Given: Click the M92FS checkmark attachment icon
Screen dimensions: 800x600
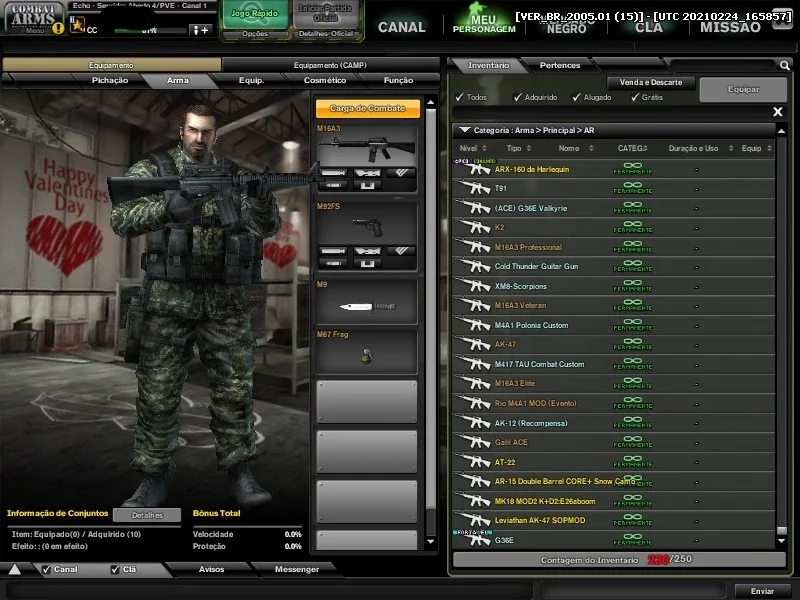Looking at the screenshot, I should (x=401, y=251).
